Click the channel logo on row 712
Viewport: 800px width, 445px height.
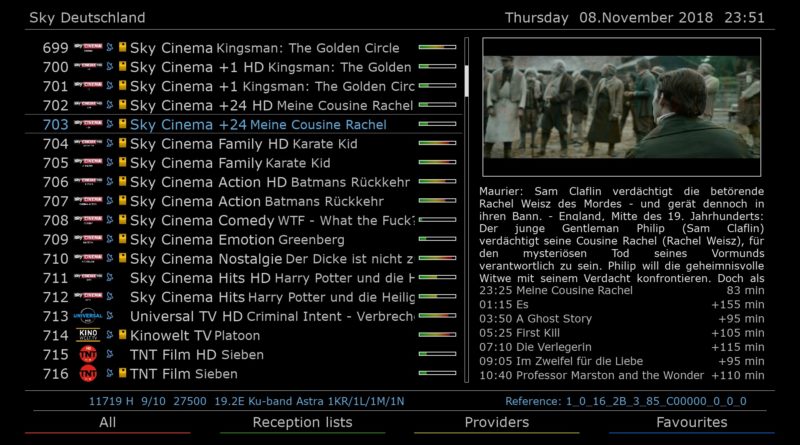(88, 296)
